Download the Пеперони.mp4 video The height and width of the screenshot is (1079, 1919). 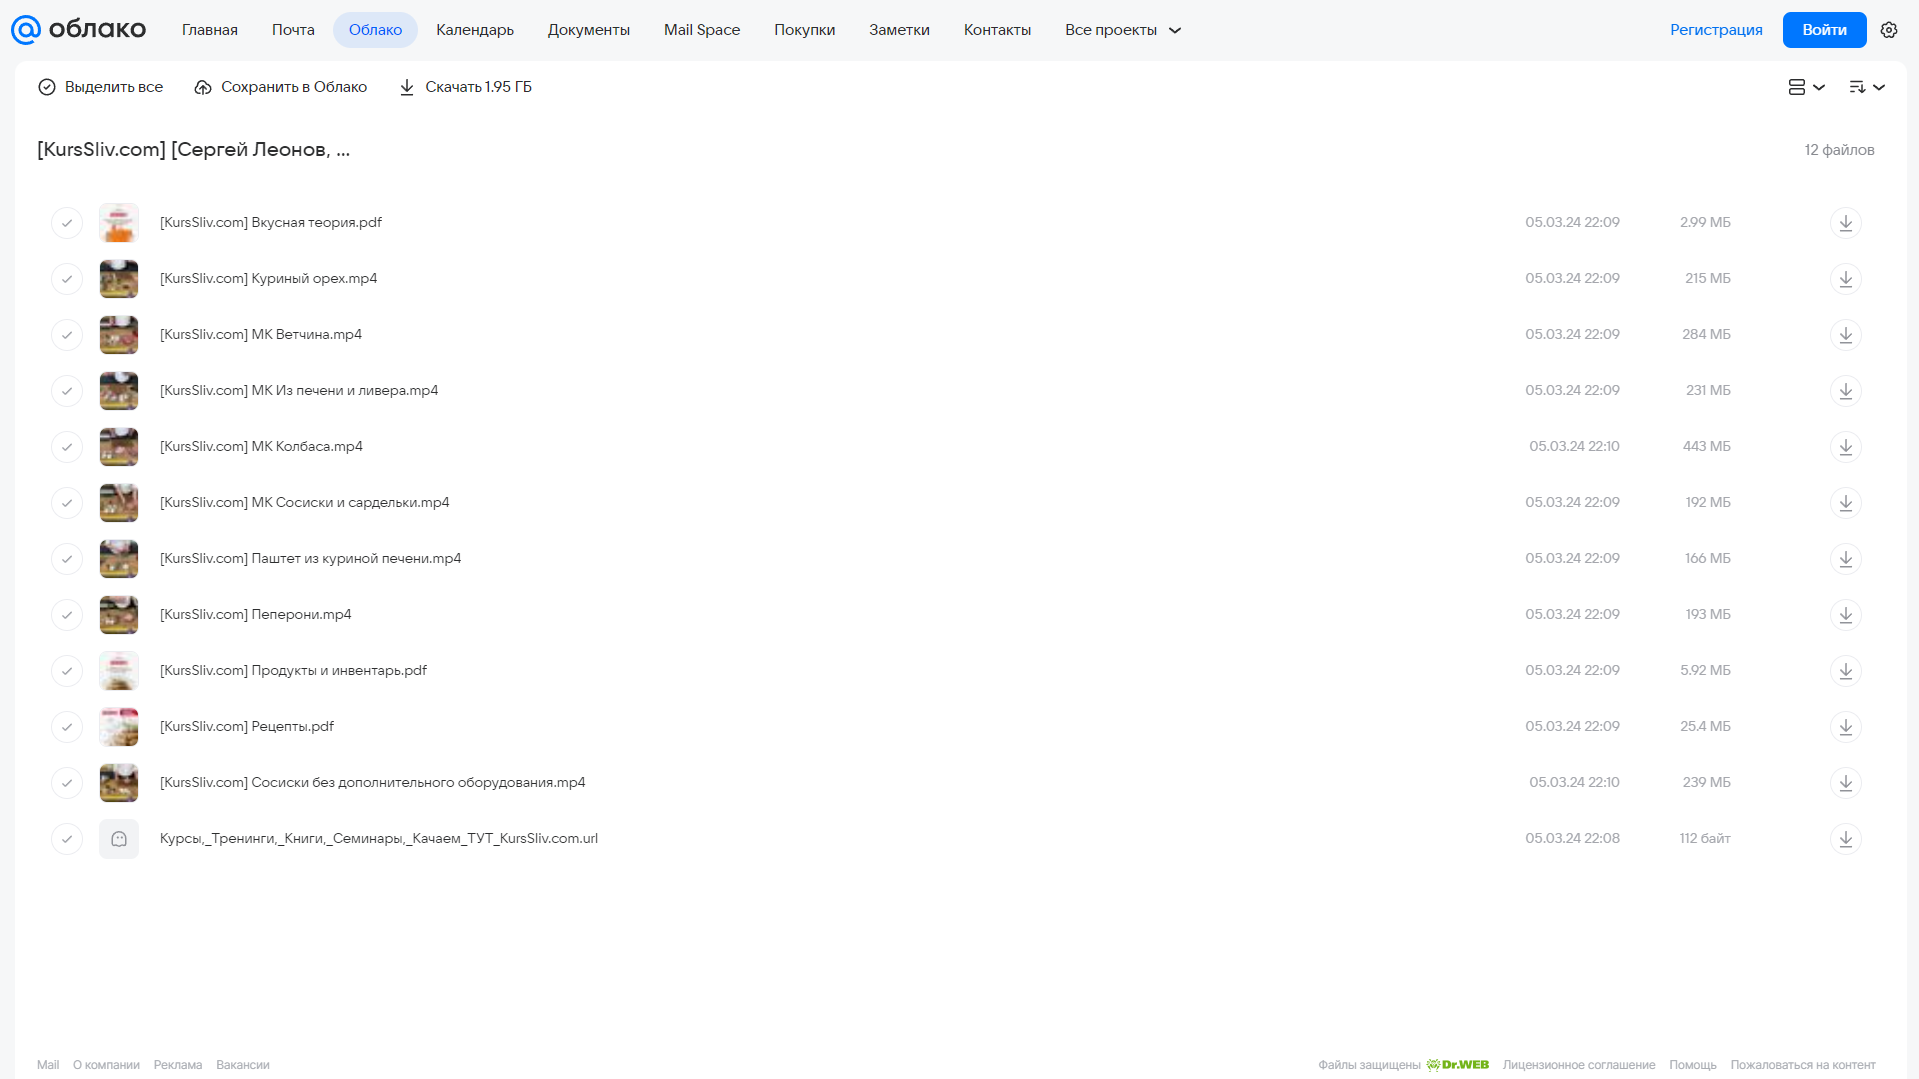[x=1846, y=615]
